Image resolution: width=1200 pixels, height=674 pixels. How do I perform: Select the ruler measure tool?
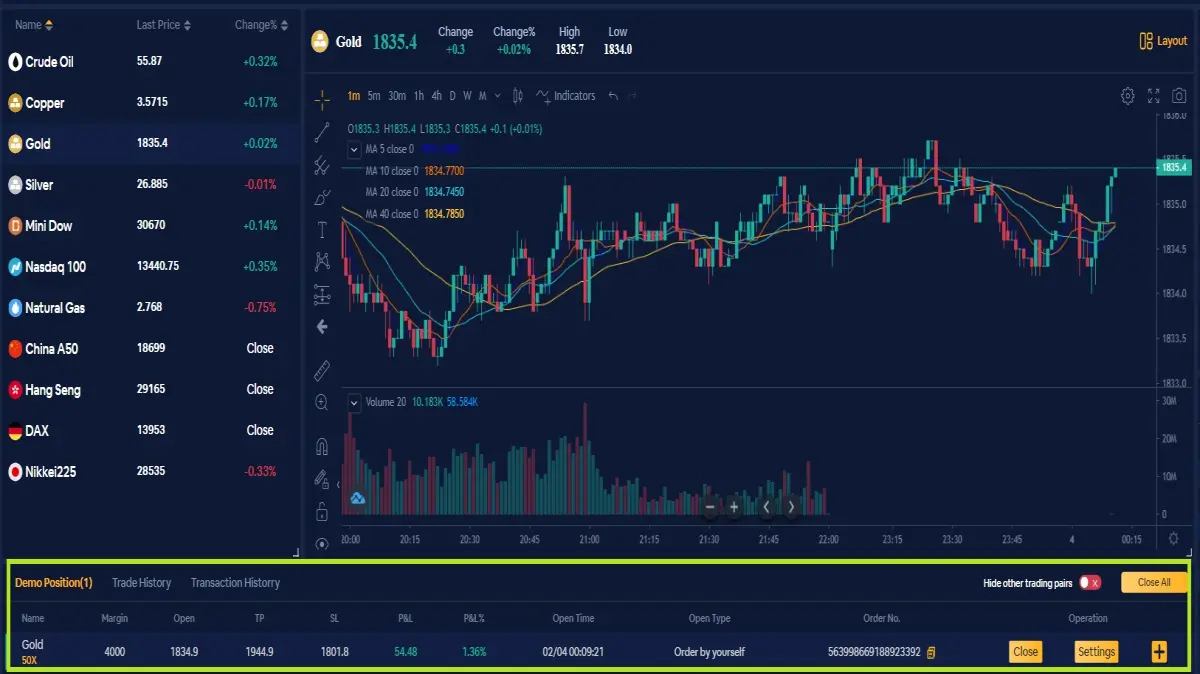322,371
